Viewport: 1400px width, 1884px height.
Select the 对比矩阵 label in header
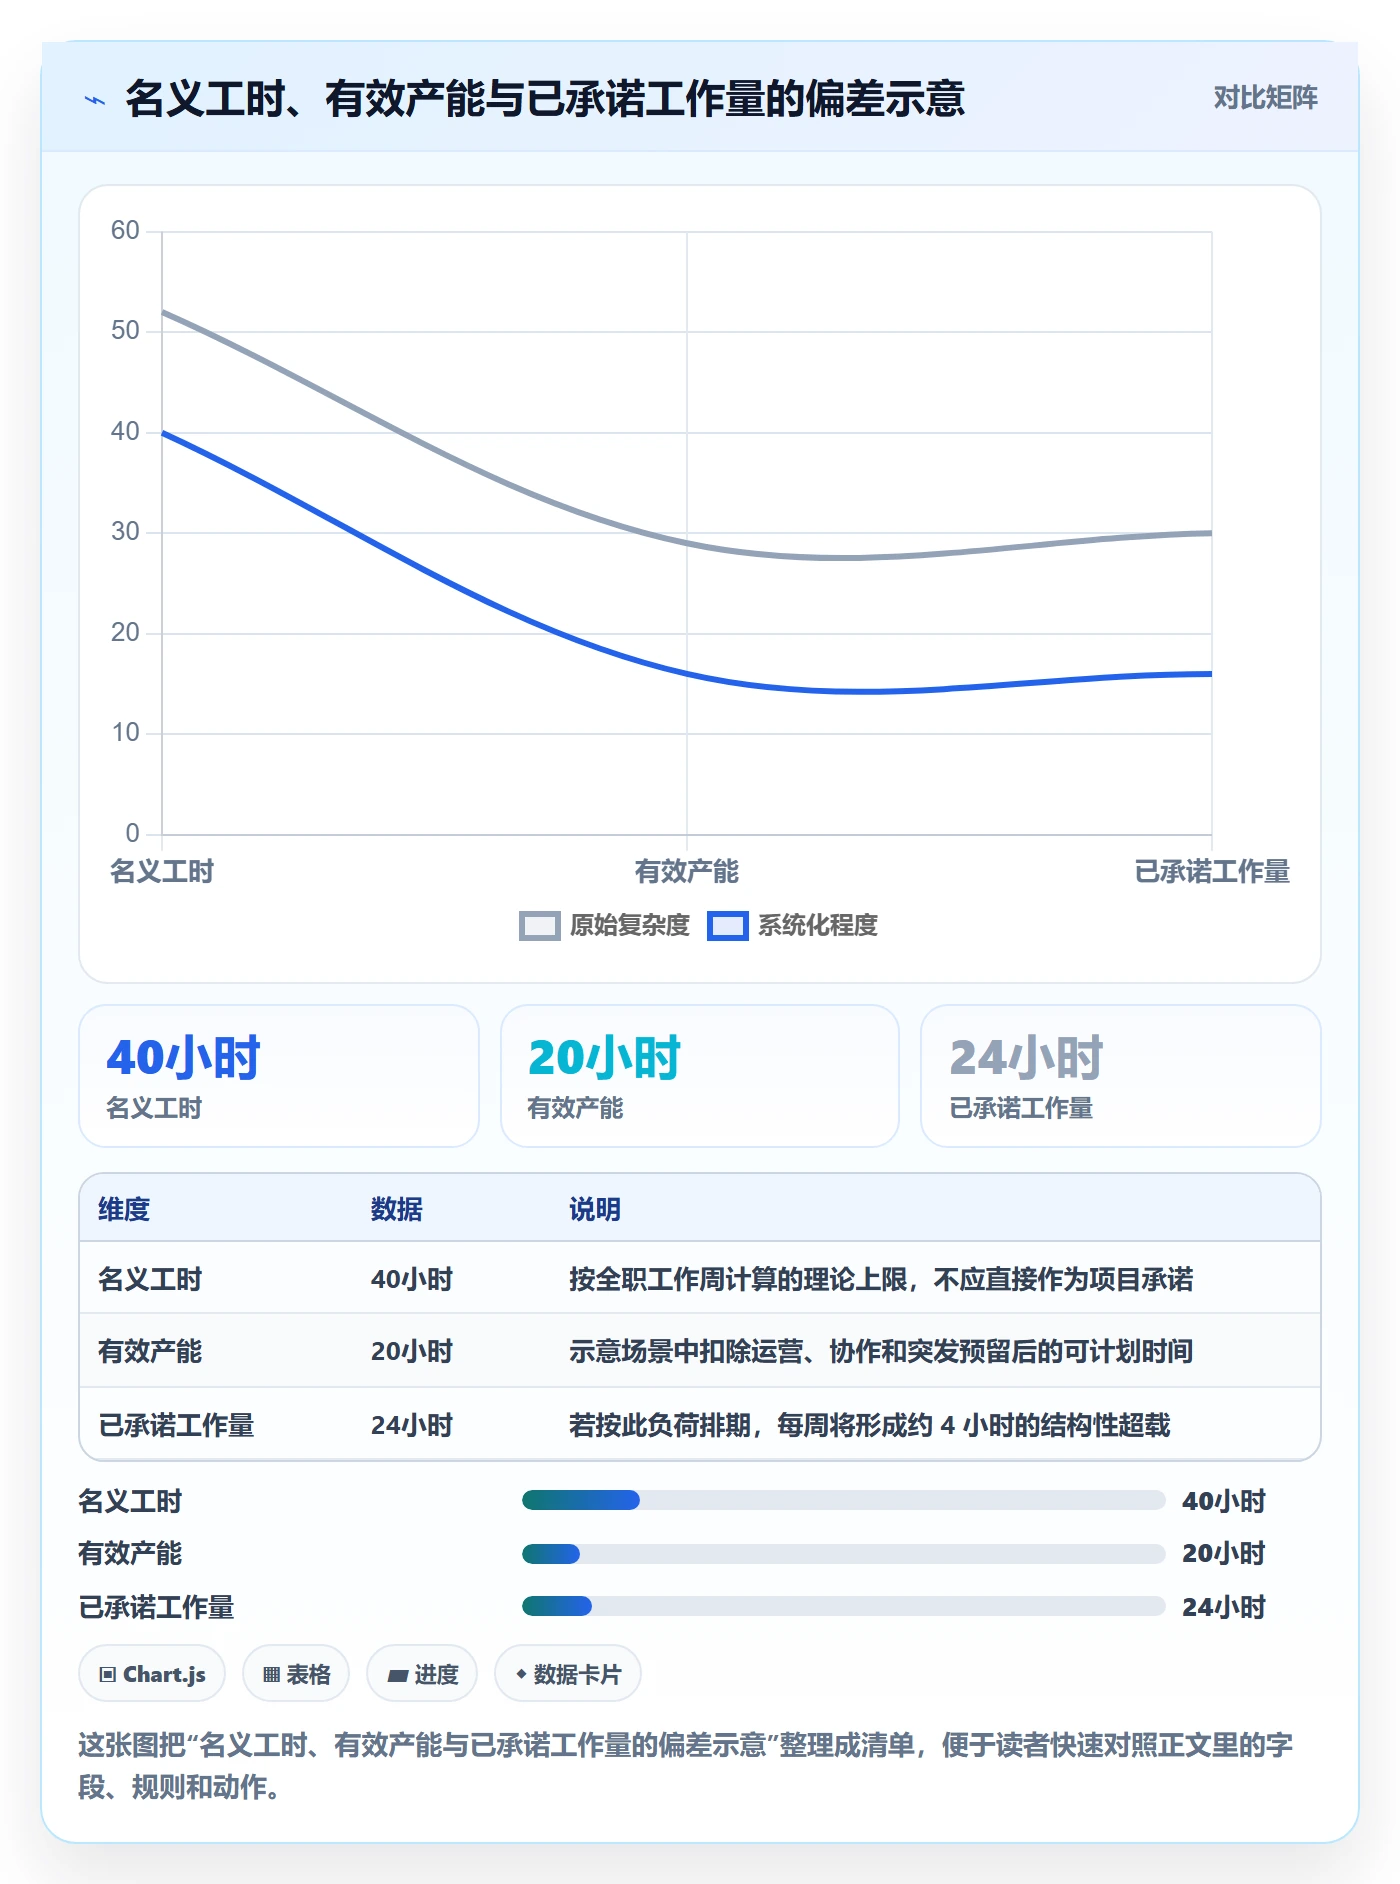coord(1265,98)
